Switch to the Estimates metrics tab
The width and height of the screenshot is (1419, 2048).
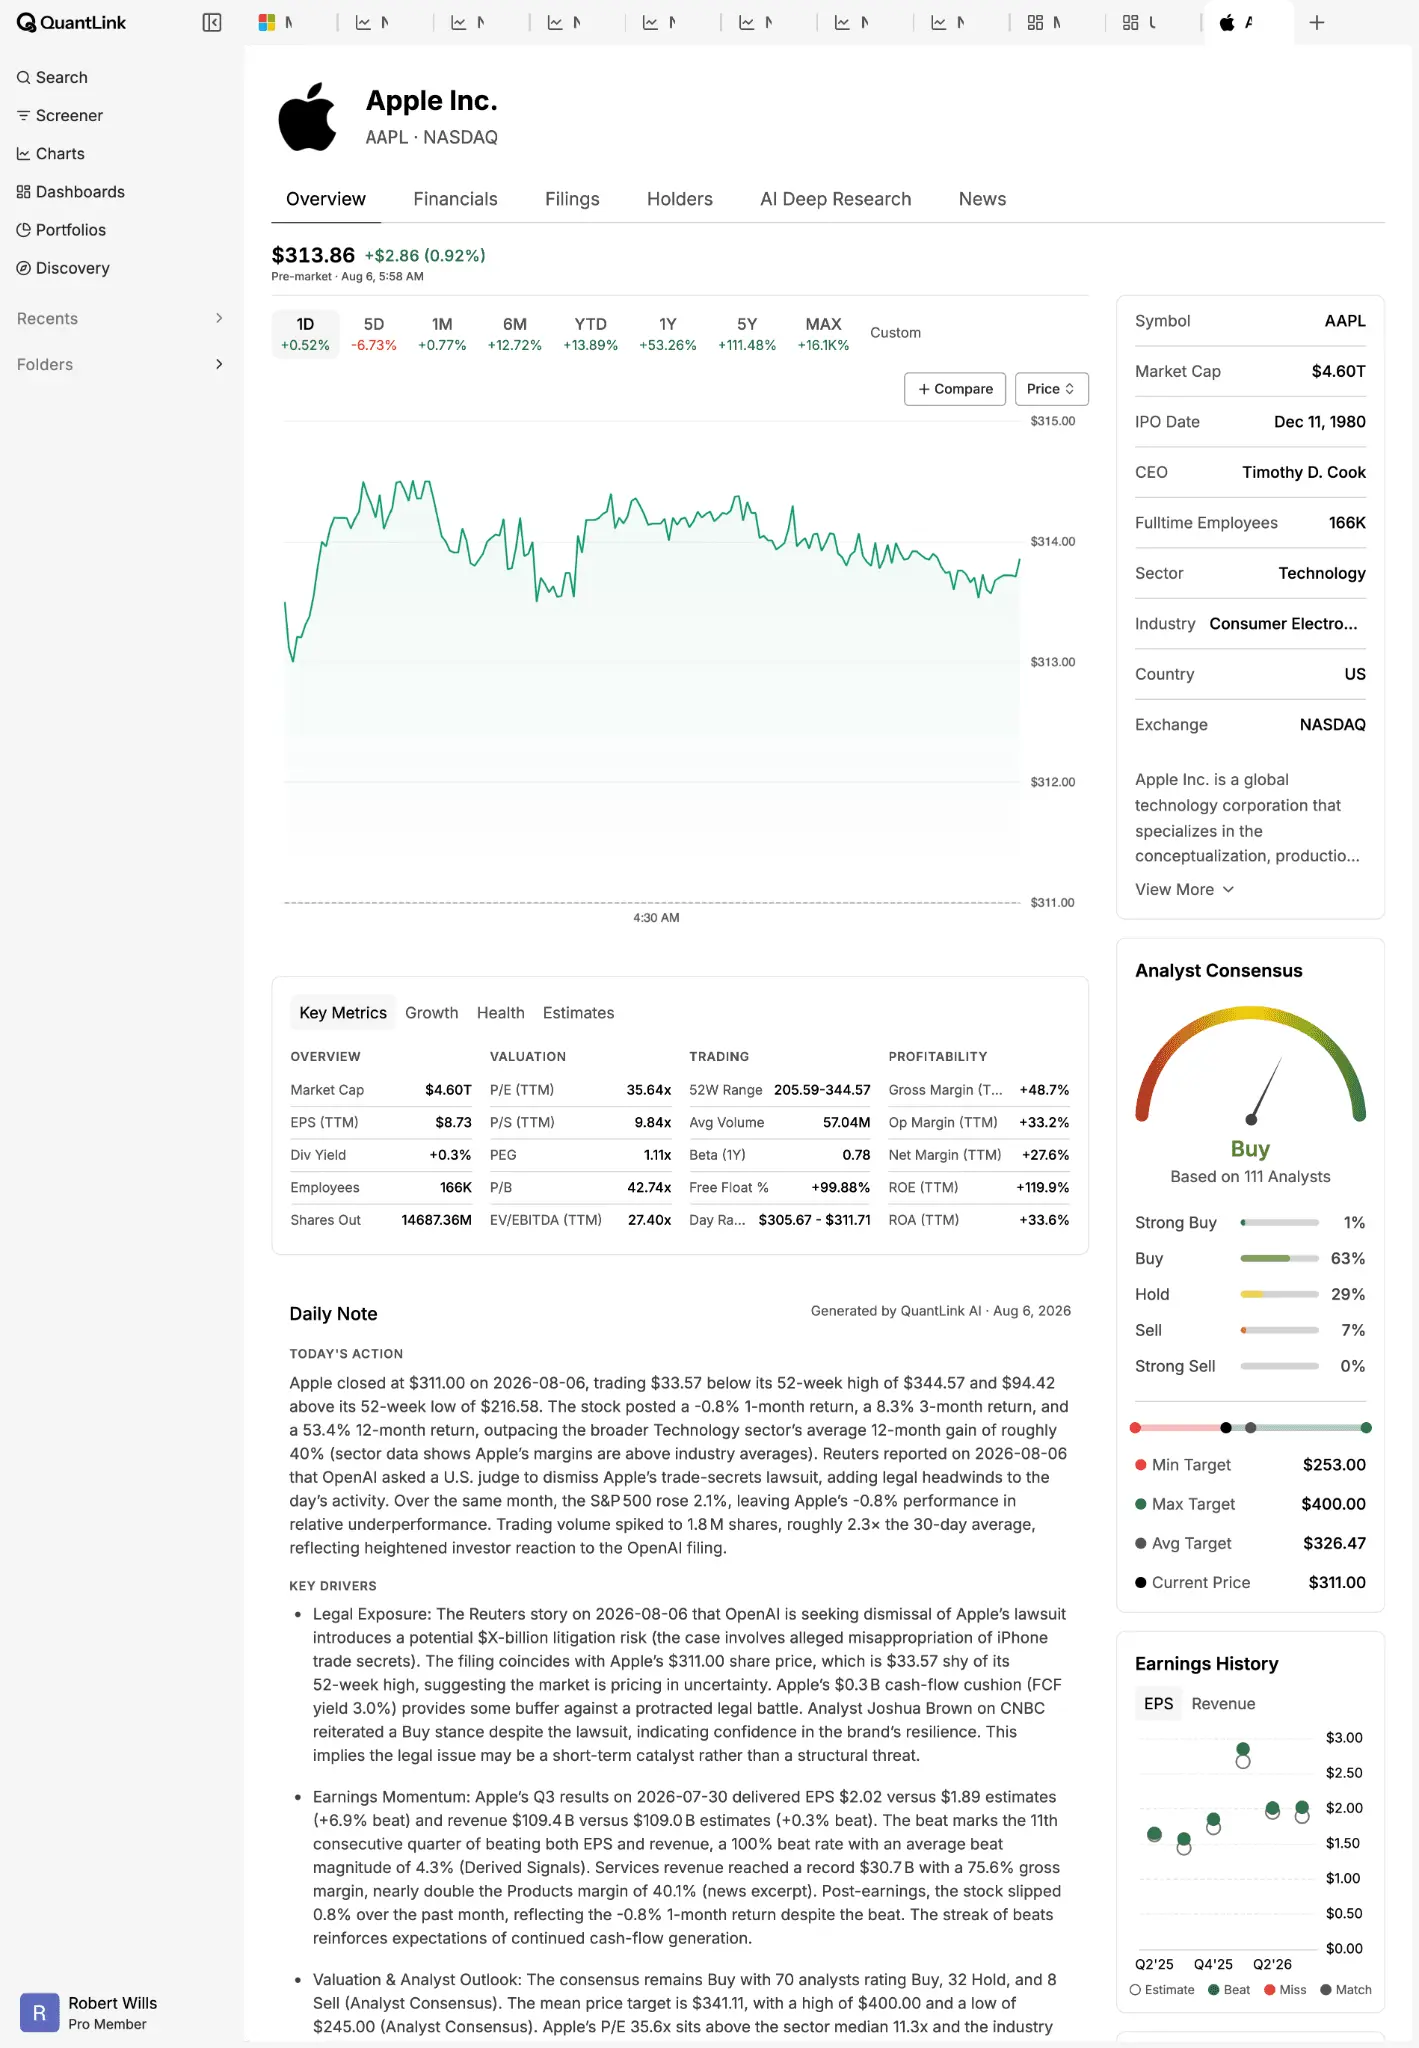pyautogui.click(x=578, y=1013)
